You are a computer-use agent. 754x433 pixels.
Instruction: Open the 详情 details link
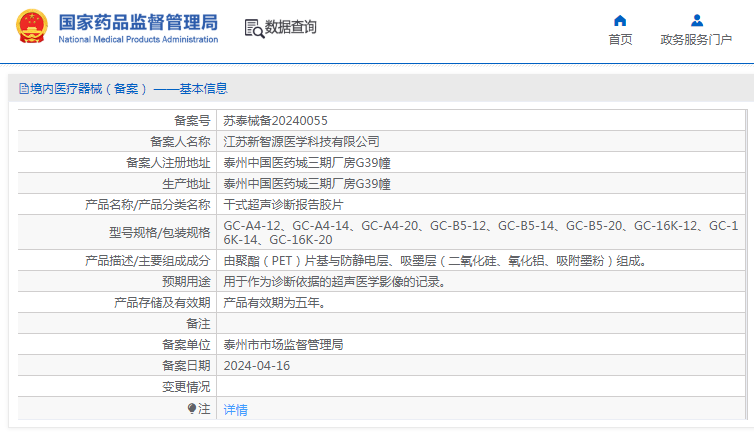[236, 410]
